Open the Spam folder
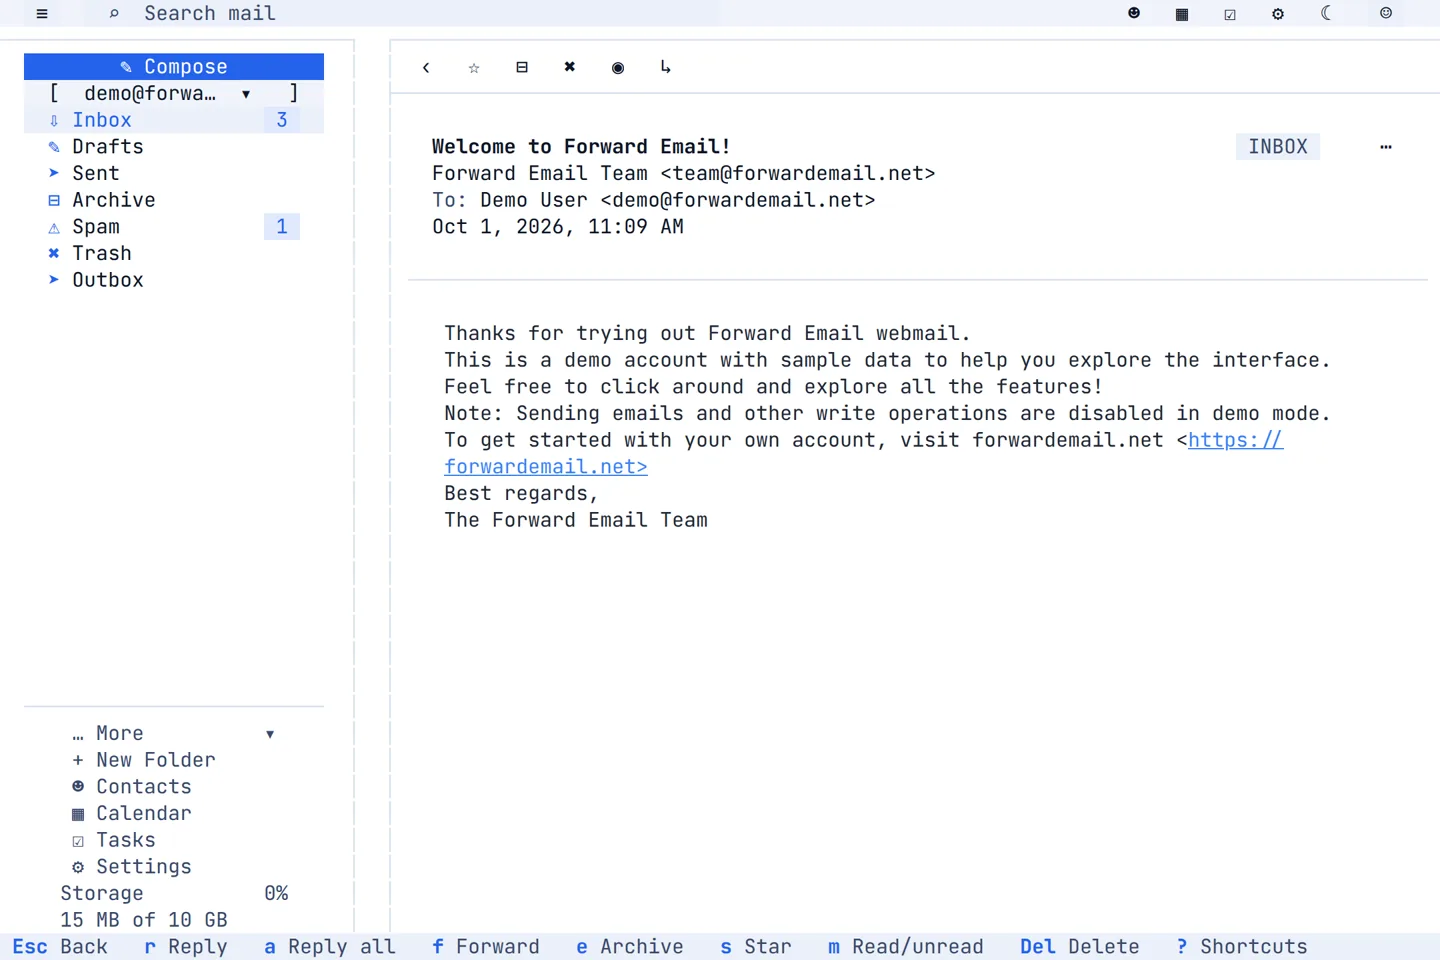Viewport: 1440px width, 960px height. click(174, 227)
